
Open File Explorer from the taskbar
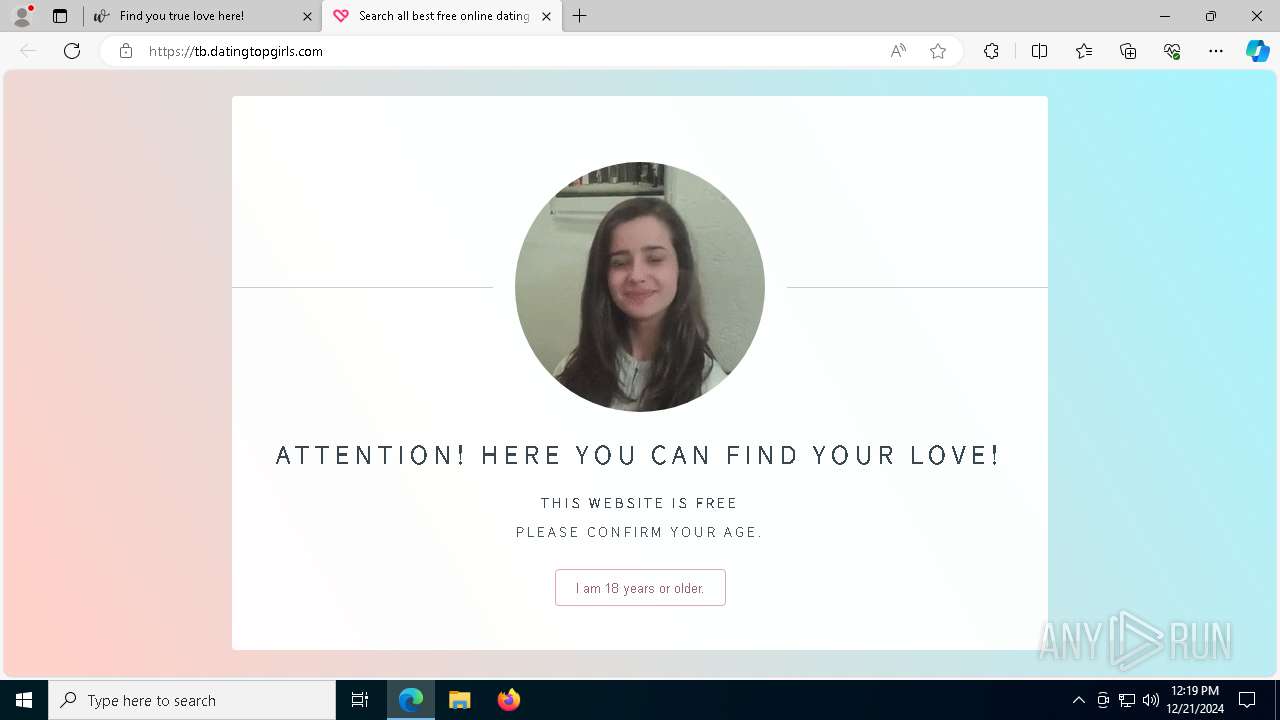tap(460, 700)
